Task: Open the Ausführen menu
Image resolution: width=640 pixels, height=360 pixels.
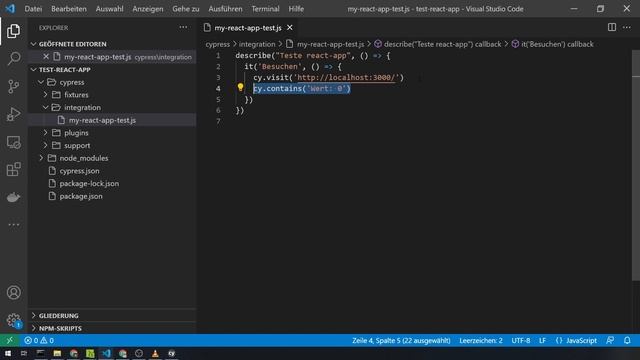Action: click(225, 9)
